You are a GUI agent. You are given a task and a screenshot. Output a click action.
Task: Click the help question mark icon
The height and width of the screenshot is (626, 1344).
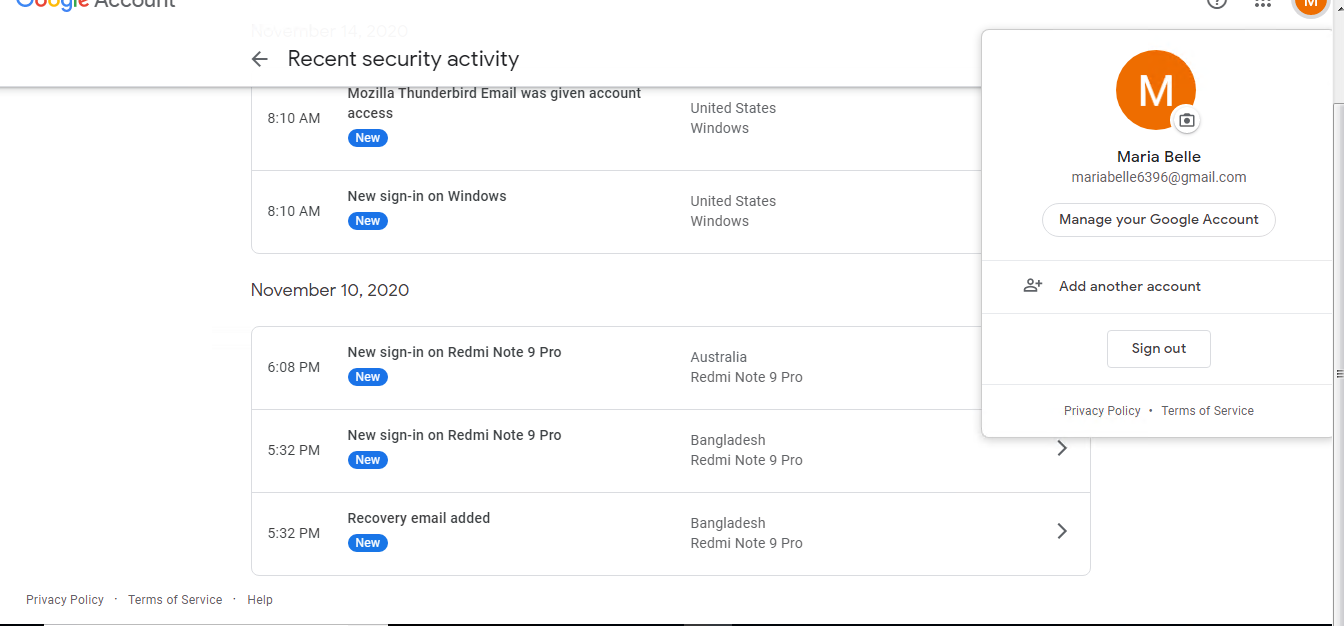1217,3
